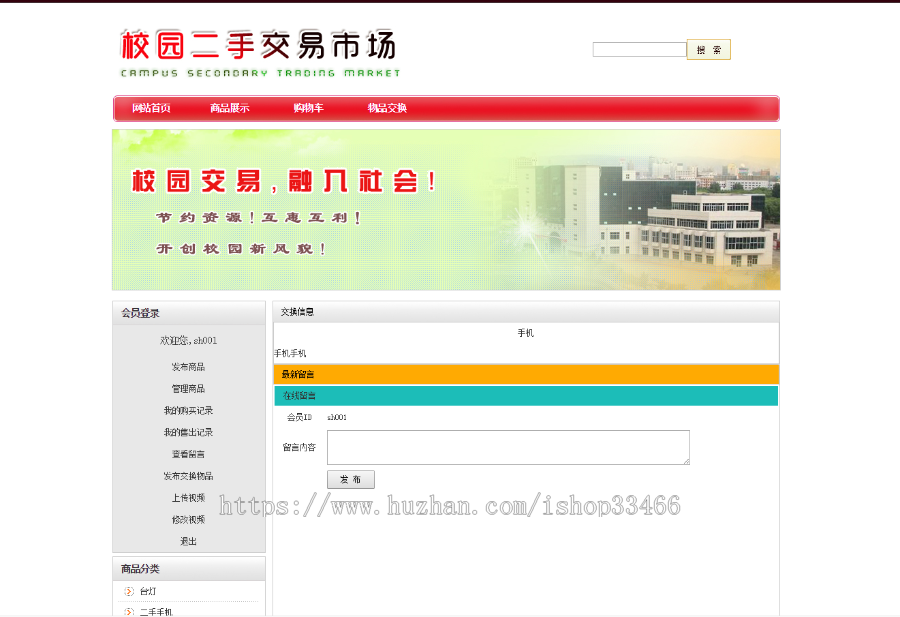This screenshot has height=617, width=900.
Task: Log out using the 退出 link
Action: pos(189,540)
